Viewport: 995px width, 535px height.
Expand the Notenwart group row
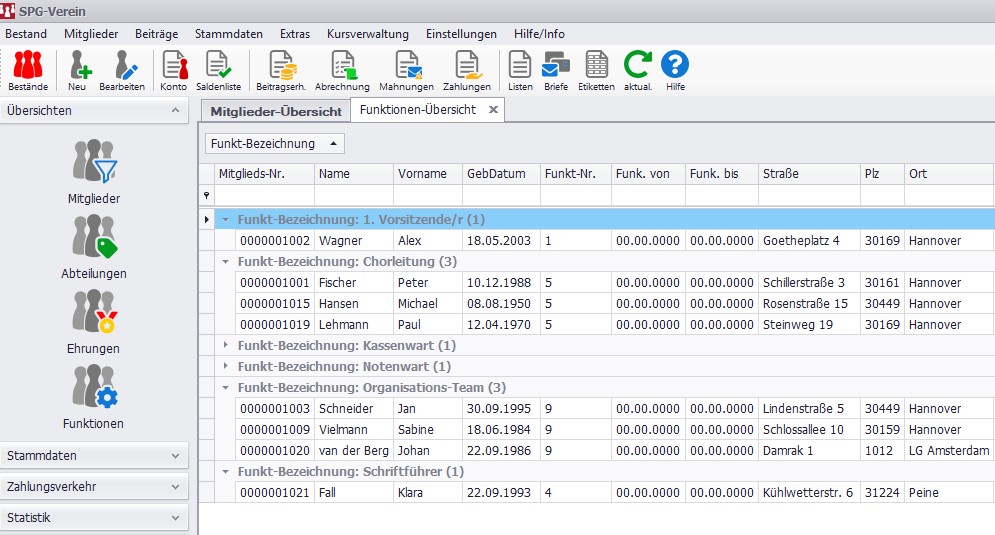[226, 367]
